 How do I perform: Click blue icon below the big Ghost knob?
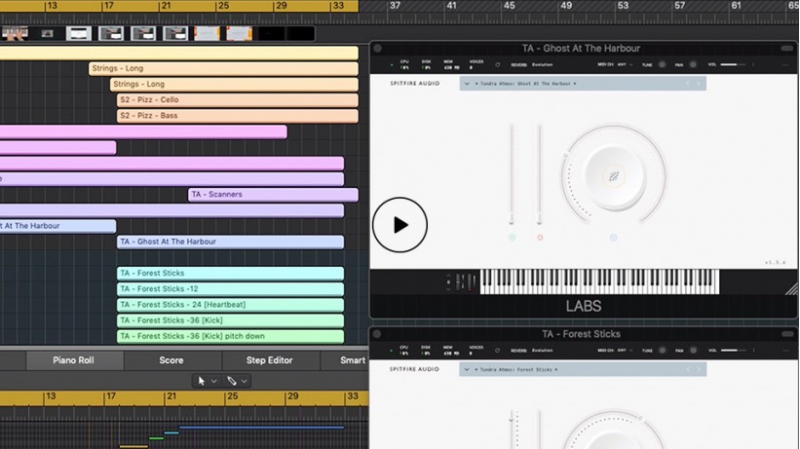pyautogui.click(x=613, y=237)
